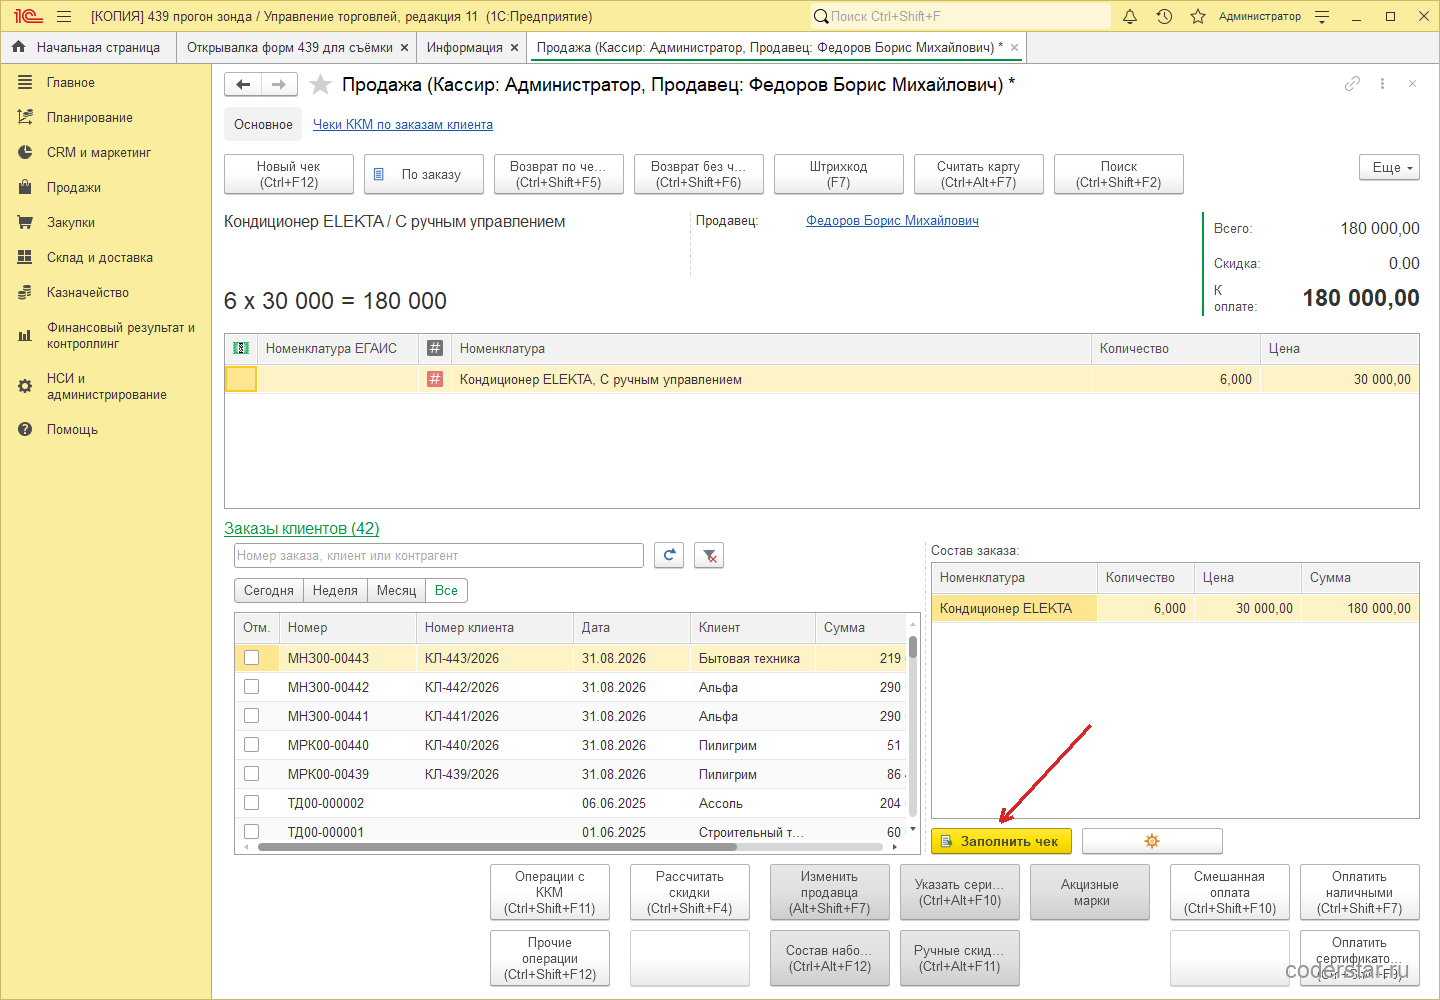The image size is (1440, 1000).
Task: Open the main menu hamburger icon
Action: pos(64,16)
